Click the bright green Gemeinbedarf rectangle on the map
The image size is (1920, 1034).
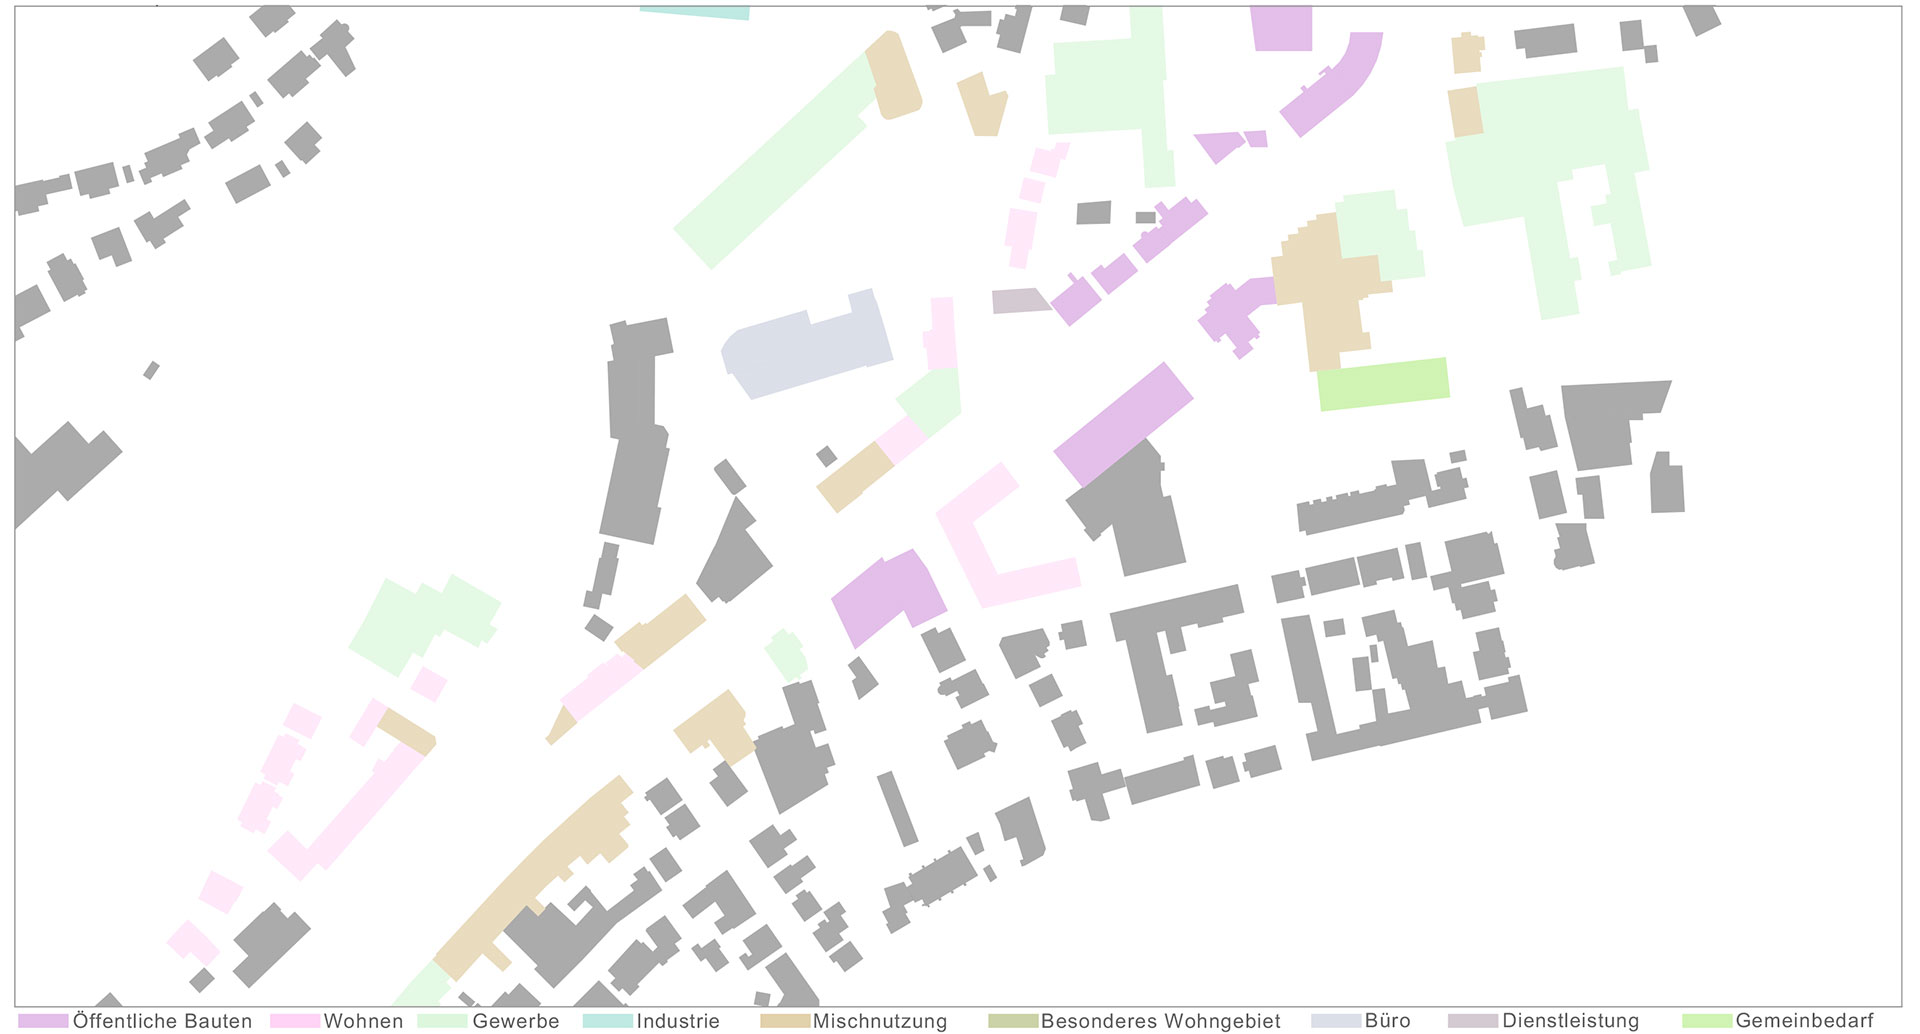tap(1383, 384)
